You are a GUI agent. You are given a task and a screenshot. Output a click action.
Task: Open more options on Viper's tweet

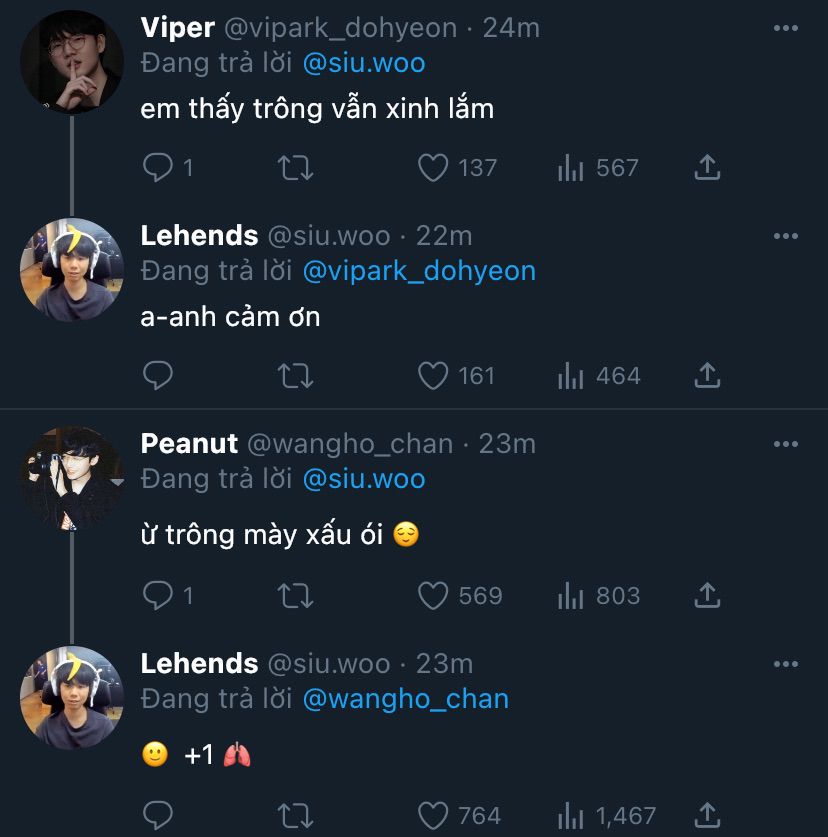coord(786,28)
